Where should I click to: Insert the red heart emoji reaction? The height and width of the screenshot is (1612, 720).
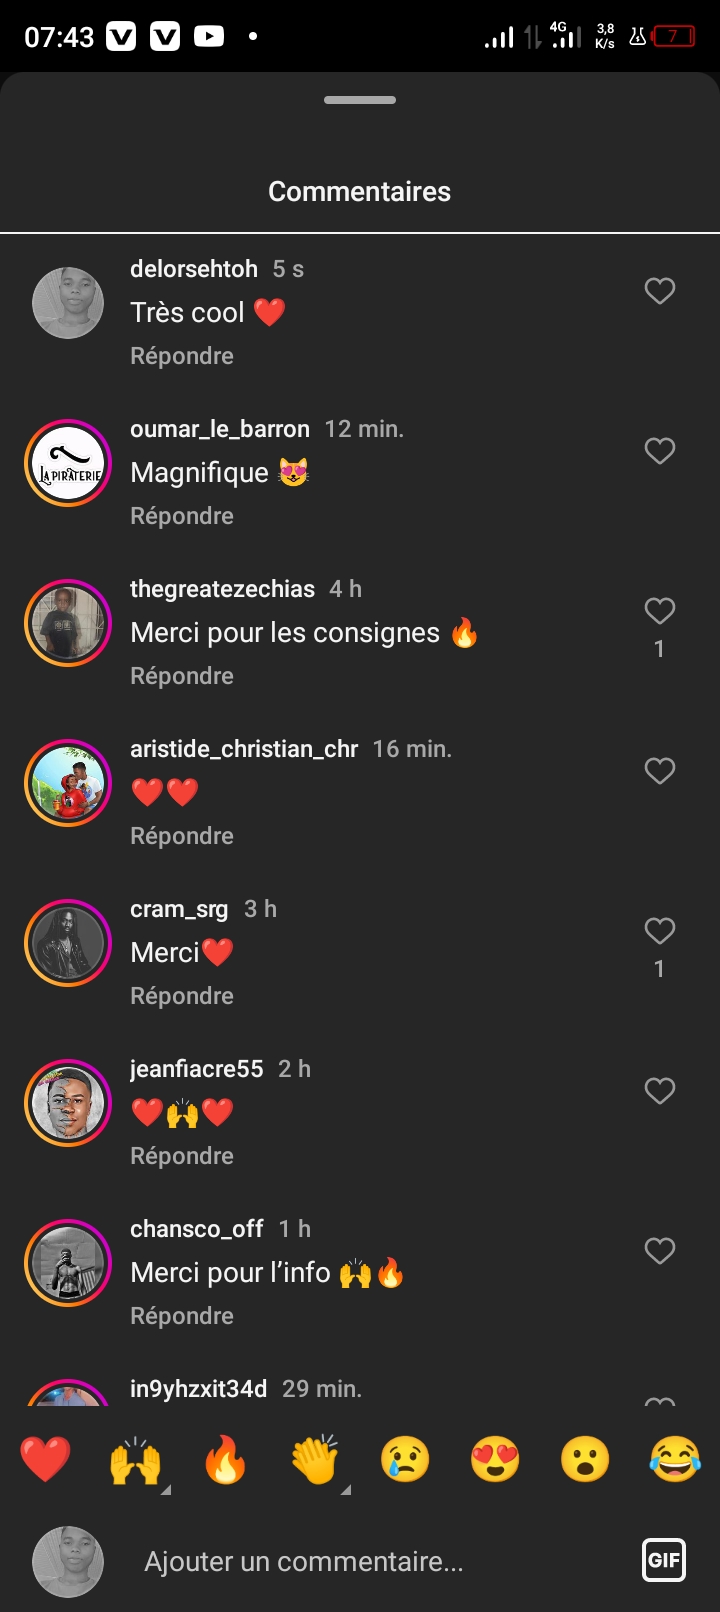pyautogui.click(x=46, y=1459)
